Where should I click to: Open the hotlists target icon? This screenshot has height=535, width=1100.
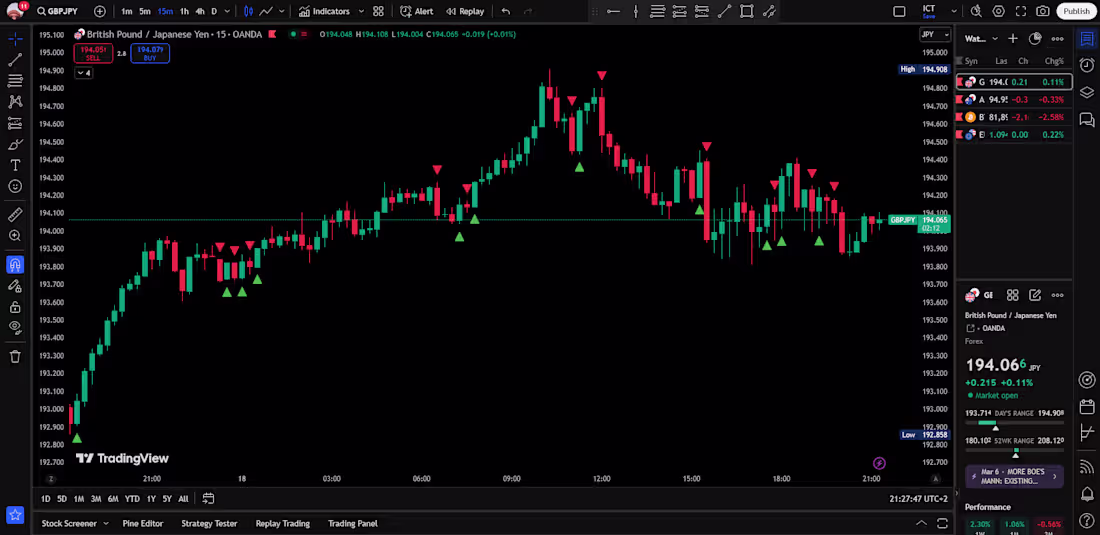point(1087,380)
